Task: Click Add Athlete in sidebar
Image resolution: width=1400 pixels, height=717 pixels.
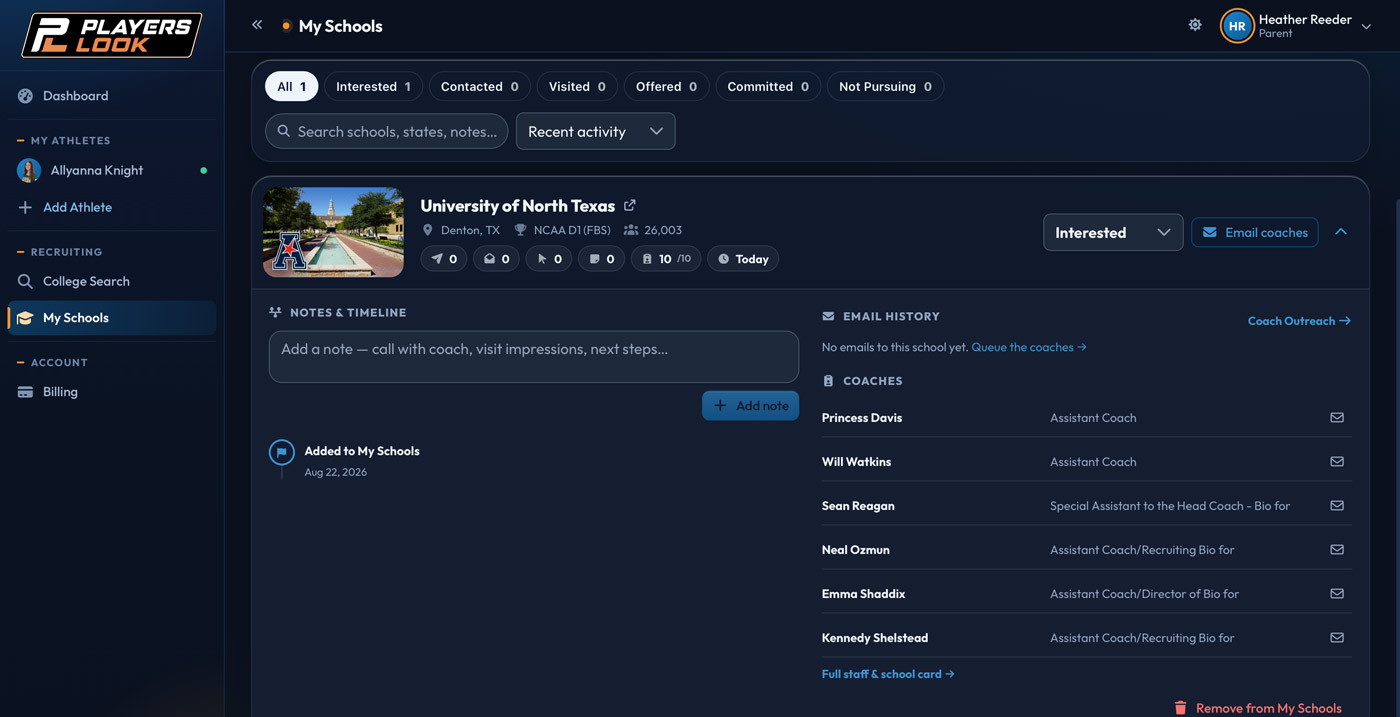Action: 112,207
